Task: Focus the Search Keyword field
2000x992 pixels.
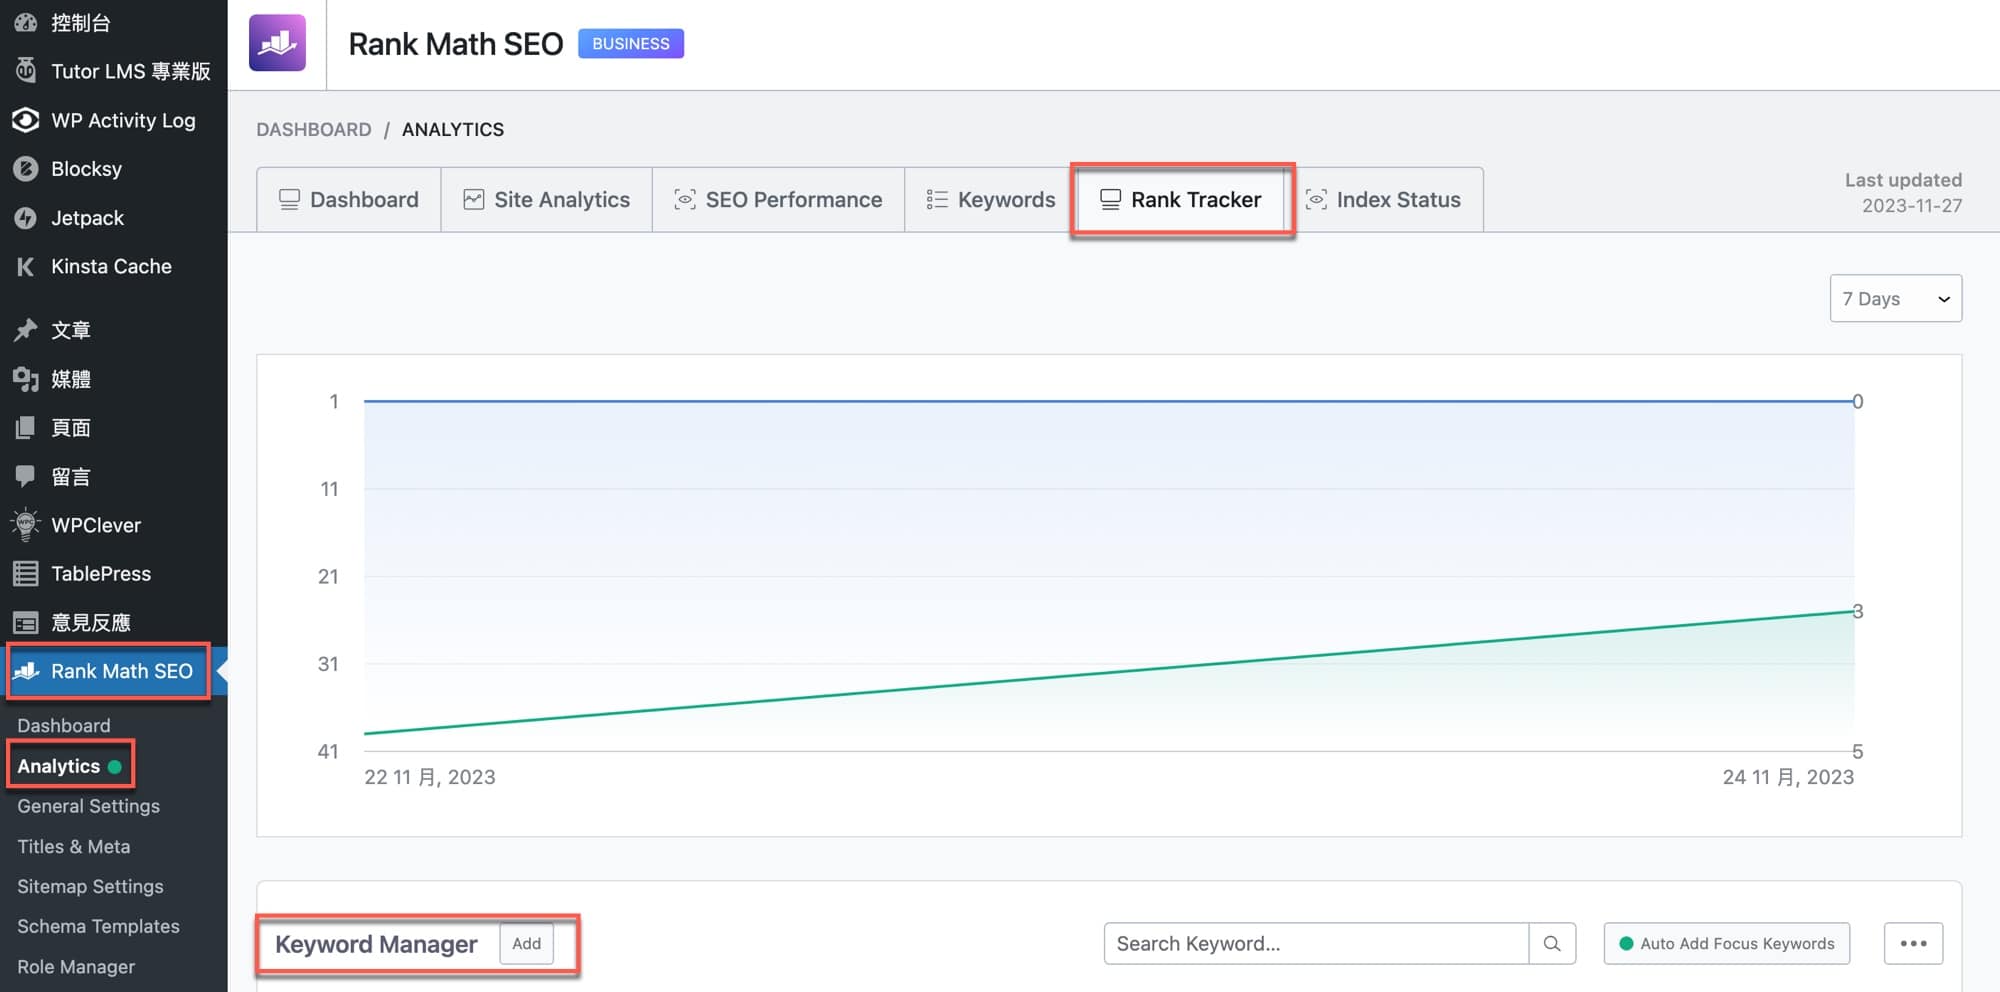Action: point(1316,943)
